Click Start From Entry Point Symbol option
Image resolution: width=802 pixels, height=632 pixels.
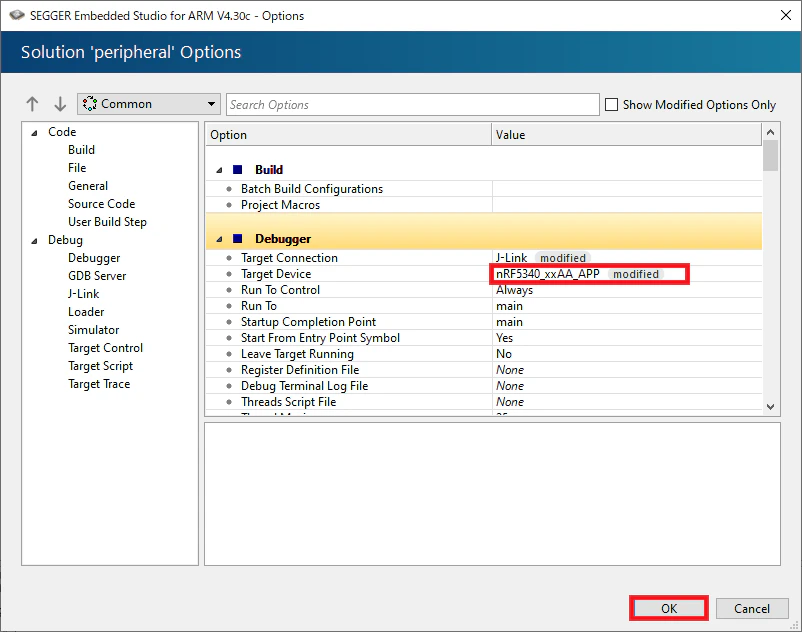tap(321, 338)
